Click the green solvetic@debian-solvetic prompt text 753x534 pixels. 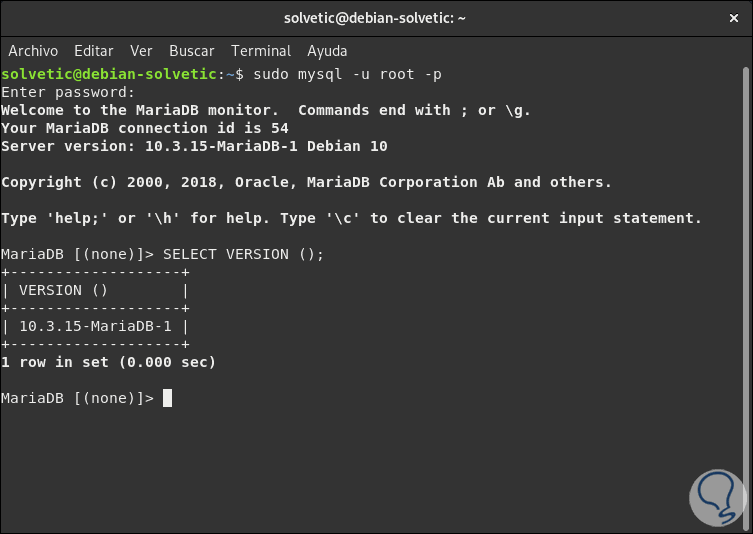(109, 74)
